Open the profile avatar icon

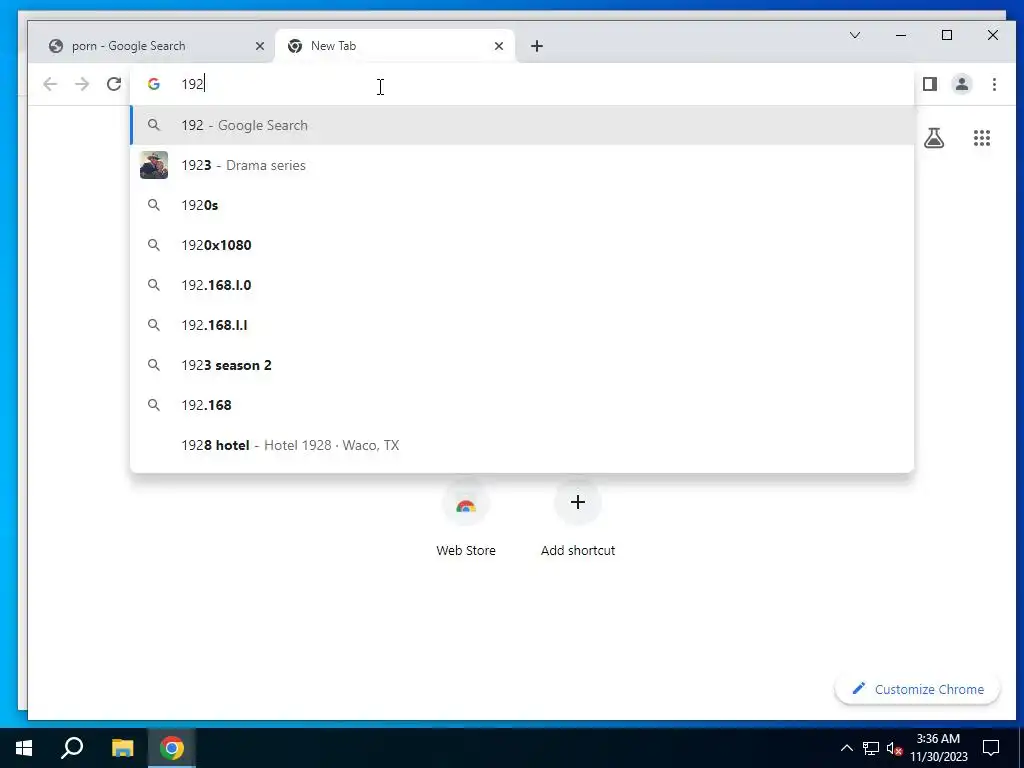962,84
